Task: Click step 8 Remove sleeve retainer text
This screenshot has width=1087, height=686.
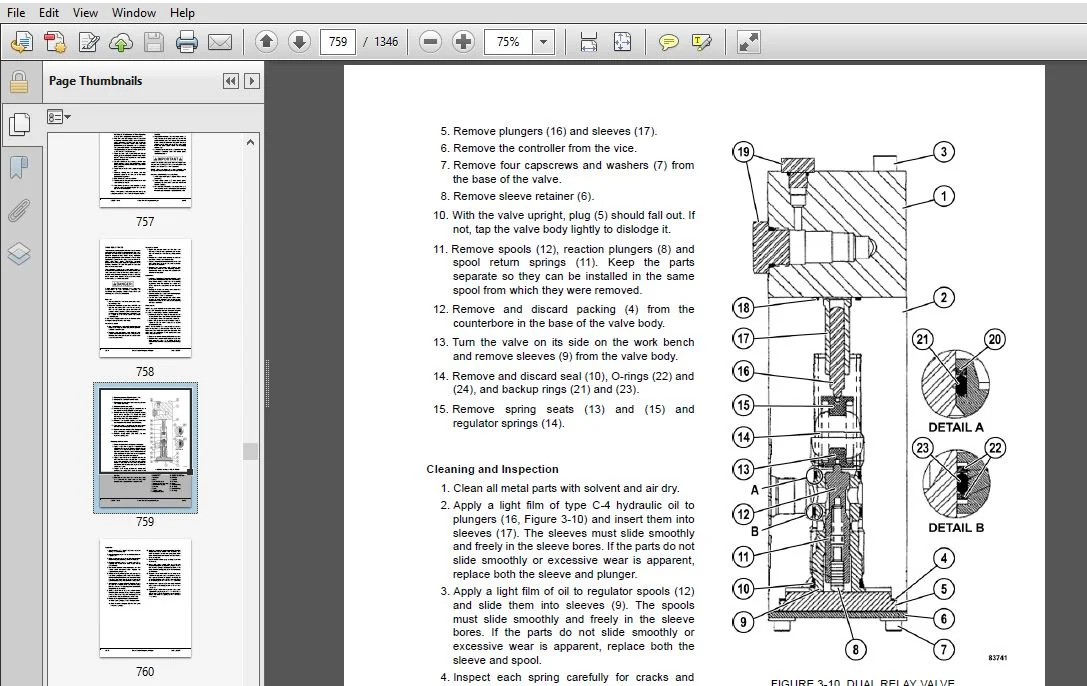Action: (517, 196)
